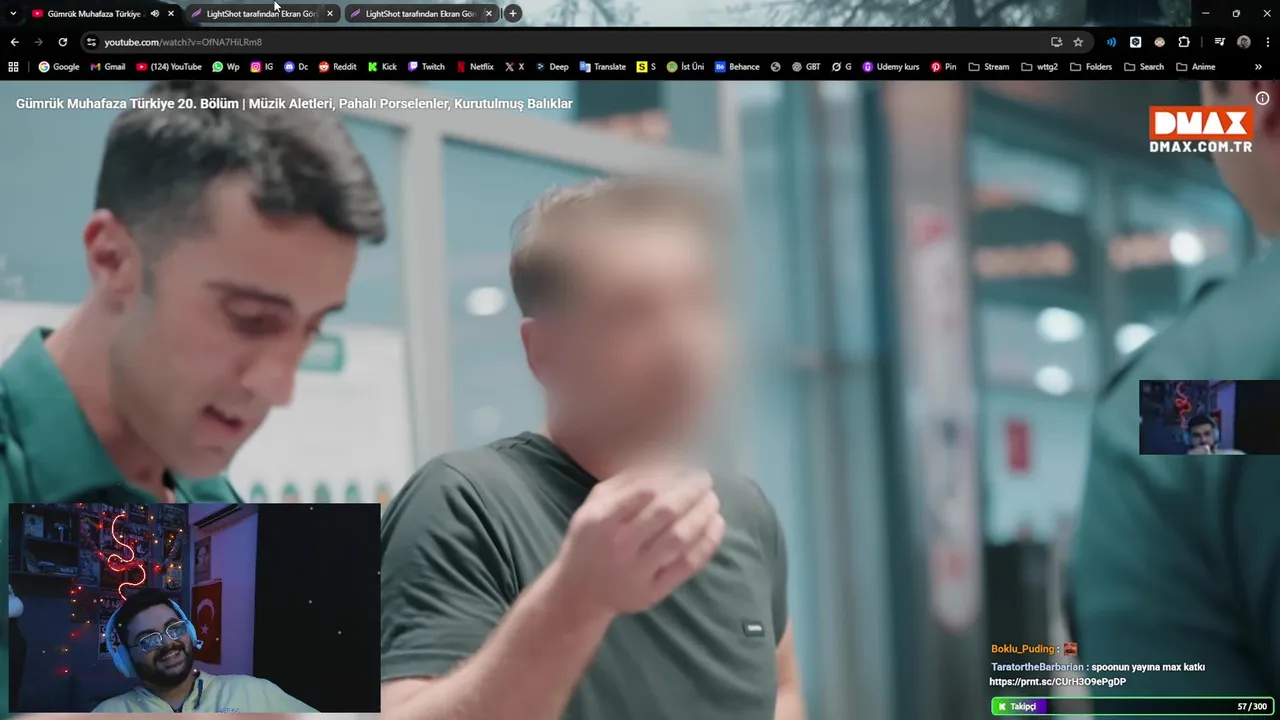This screenshot has height=720, width=1280.
Task: Open the face avatar extension icon
Action: tap(1159, 42)
